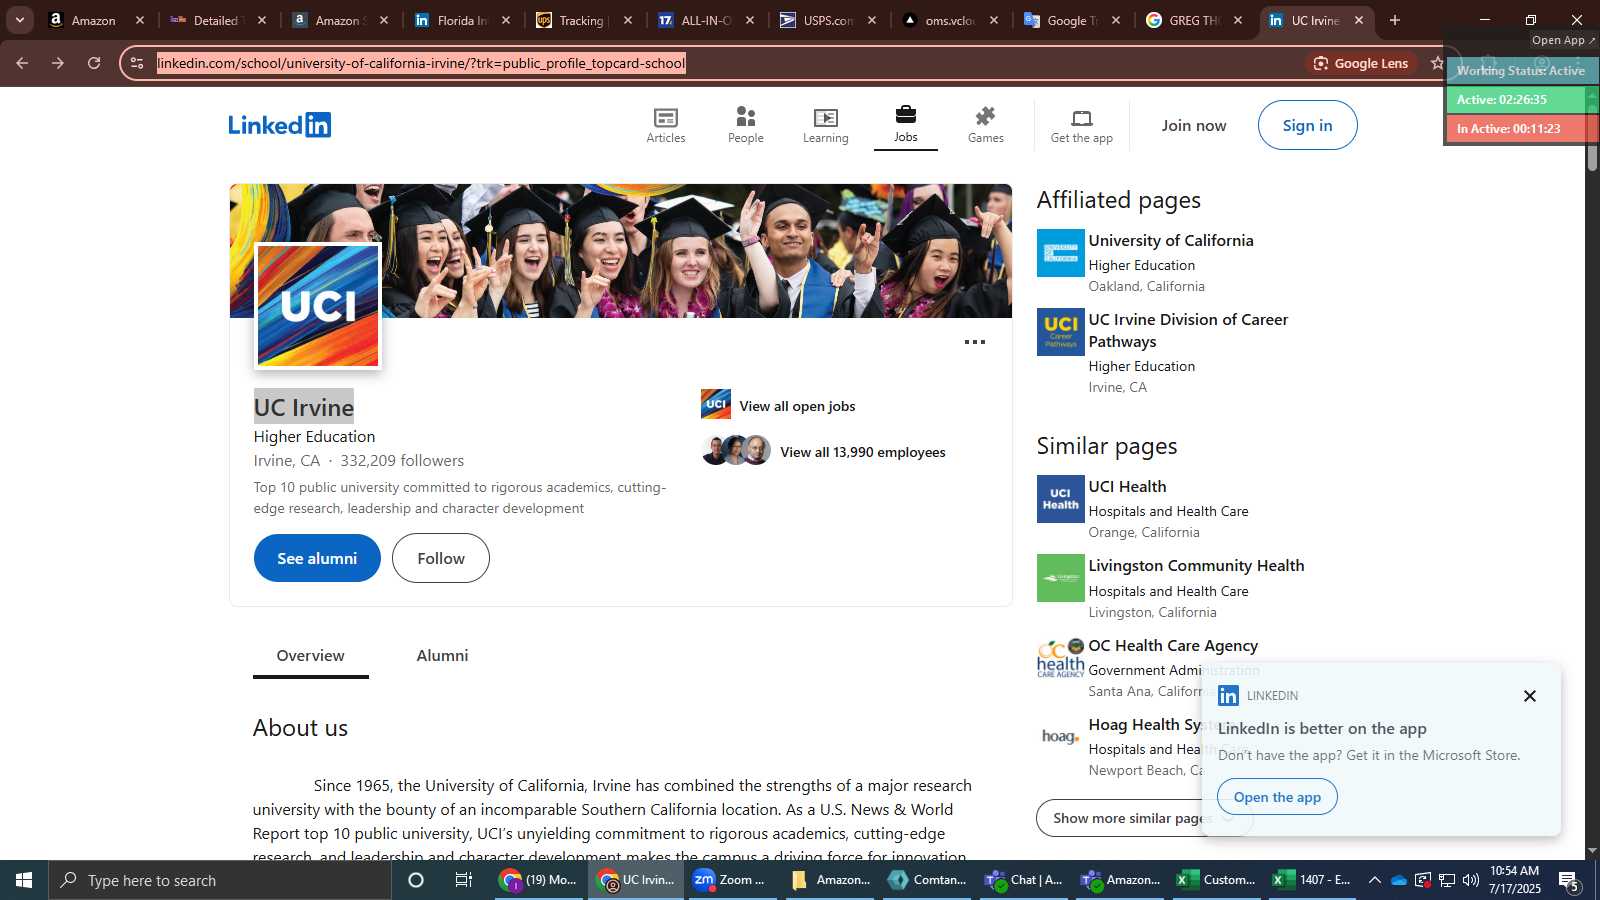The image size is (1600, 900).
Task: Click the Join now link
Action: (x=1194, y=125)
